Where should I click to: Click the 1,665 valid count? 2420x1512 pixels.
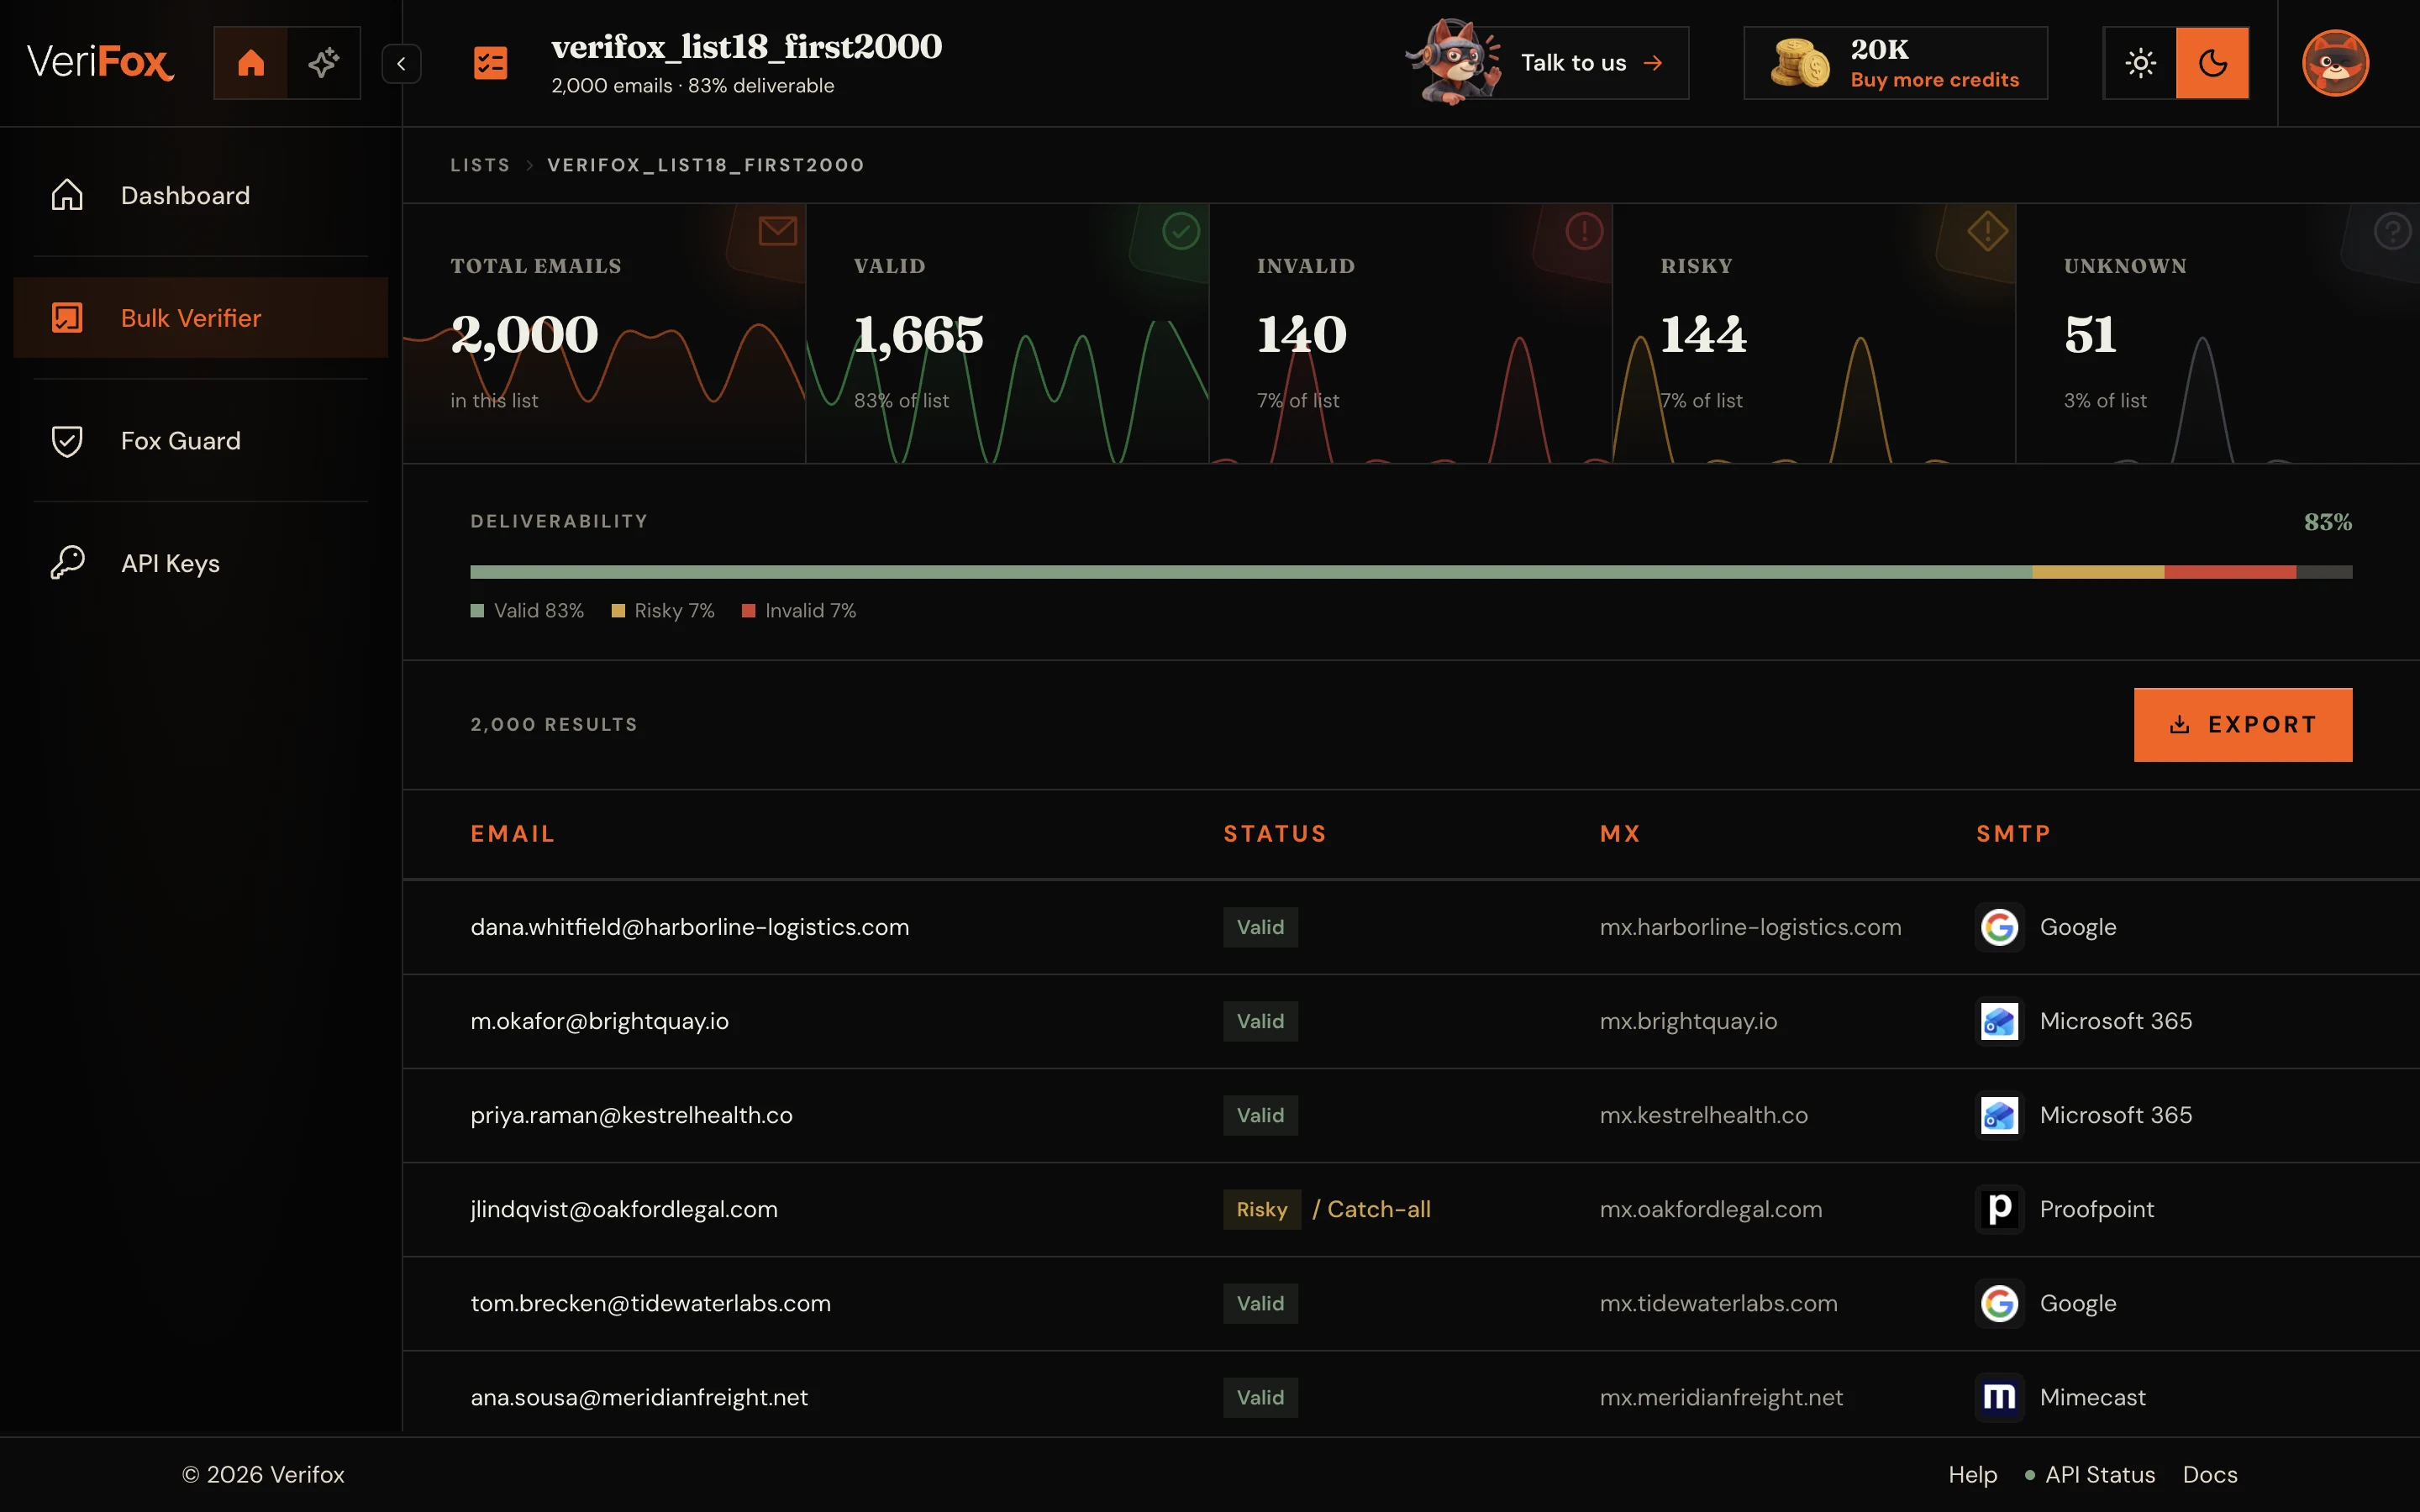pos(918,334)
